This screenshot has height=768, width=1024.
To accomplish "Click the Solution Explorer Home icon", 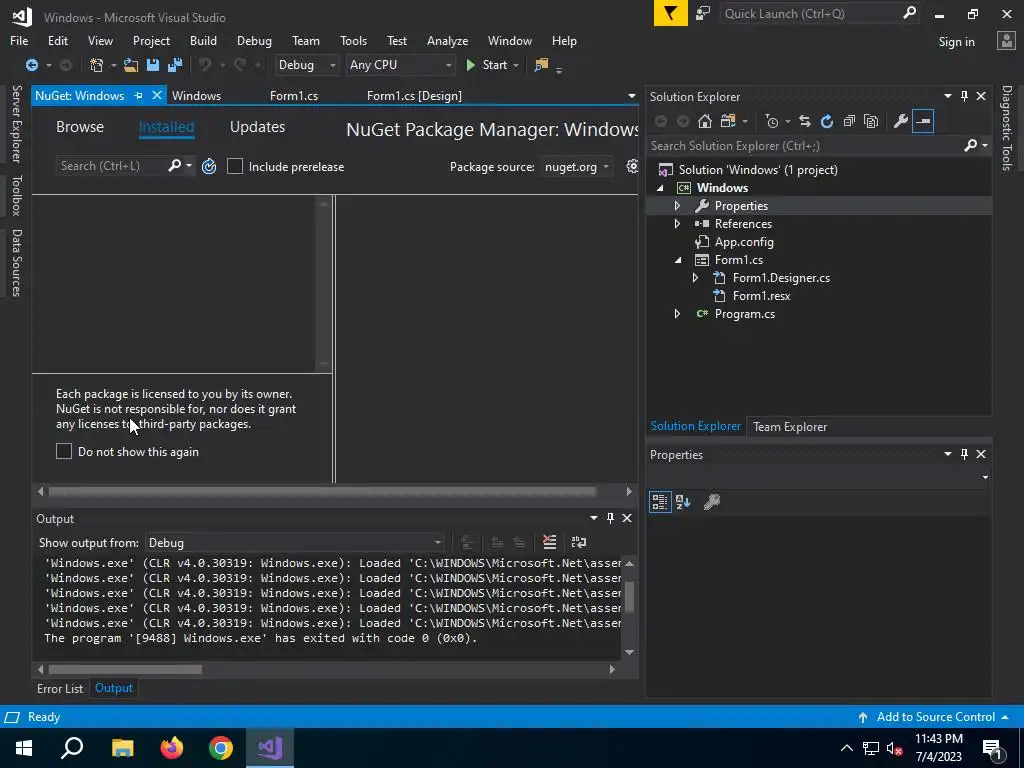I will pyautogui.click(x=705, y=121).
